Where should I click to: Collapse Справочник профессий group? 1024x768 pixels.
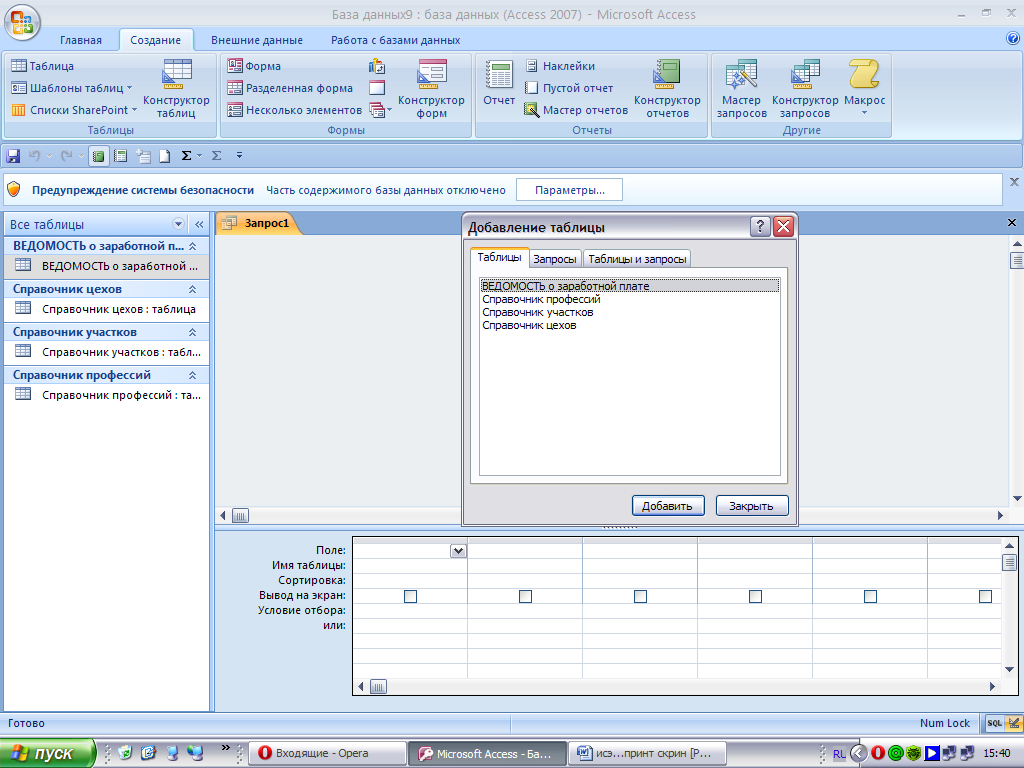tap(193, 376)
